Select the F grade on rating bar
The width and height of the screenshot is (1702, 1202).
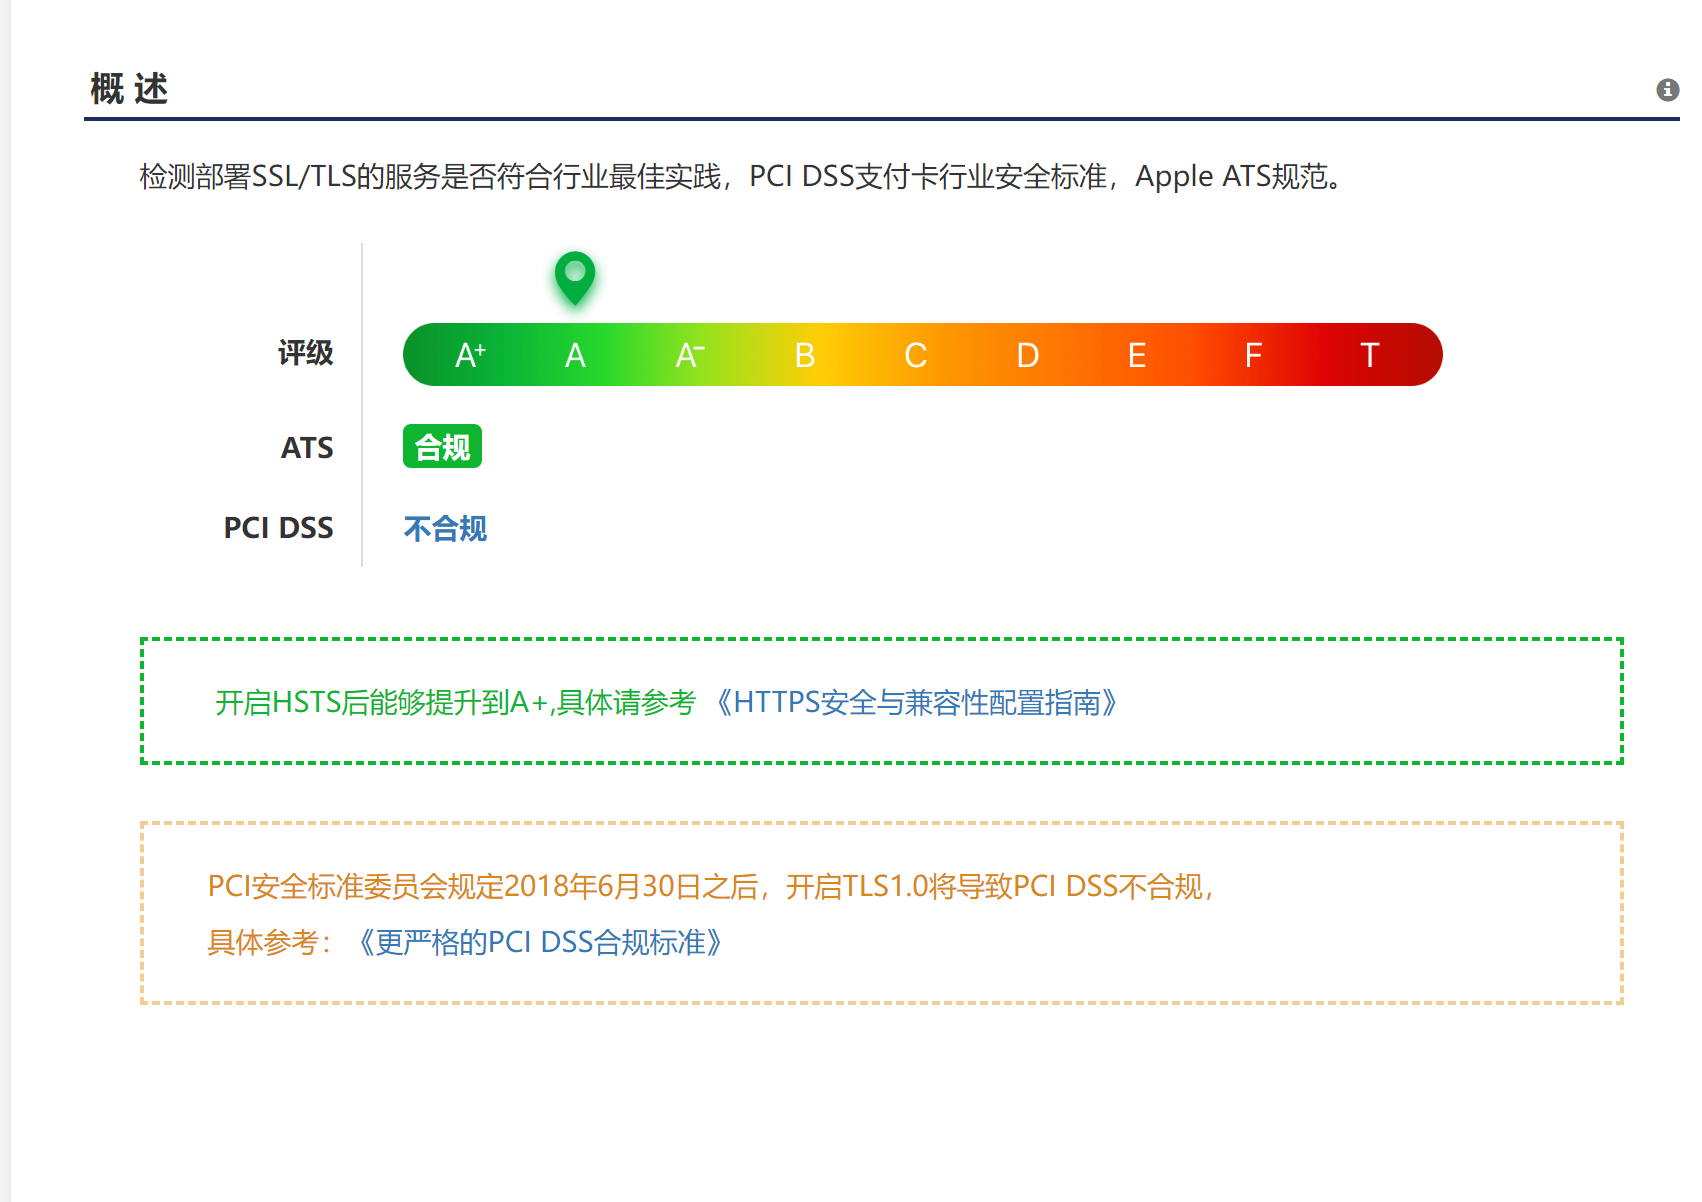(x=1253, y=355)
